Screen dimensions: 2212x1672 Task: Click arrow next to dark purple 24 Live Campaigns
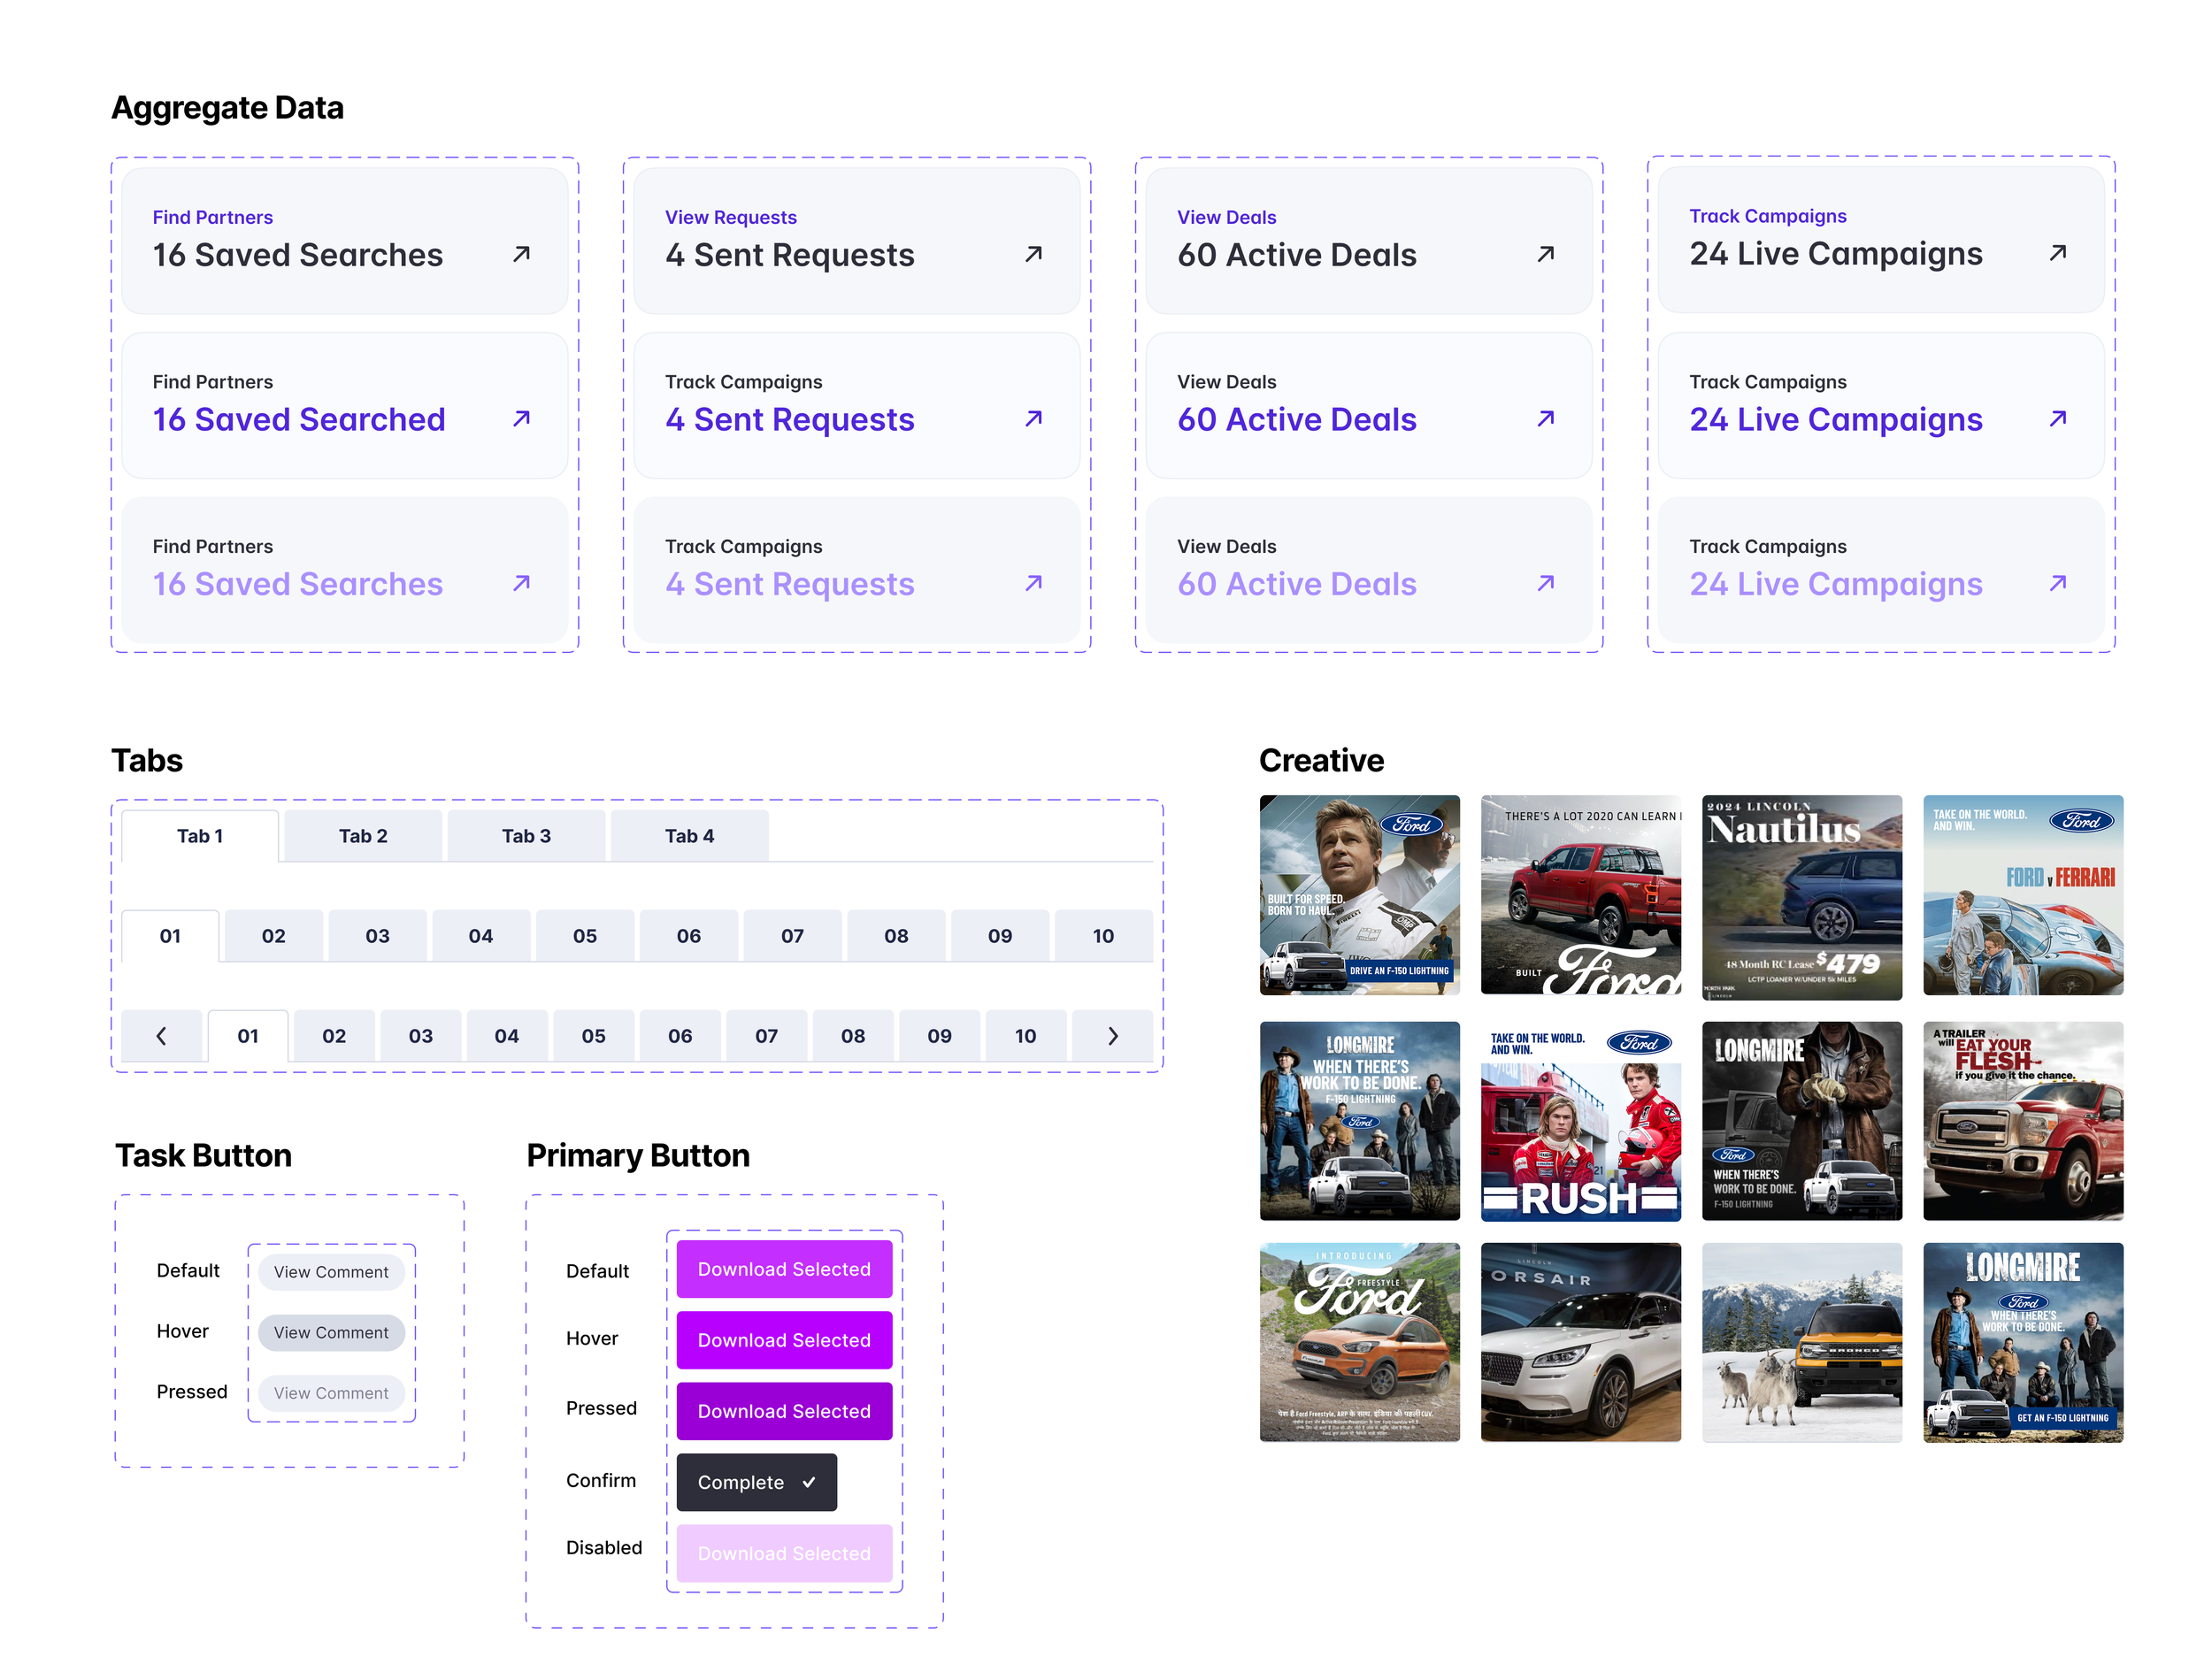click(2057, 418)
